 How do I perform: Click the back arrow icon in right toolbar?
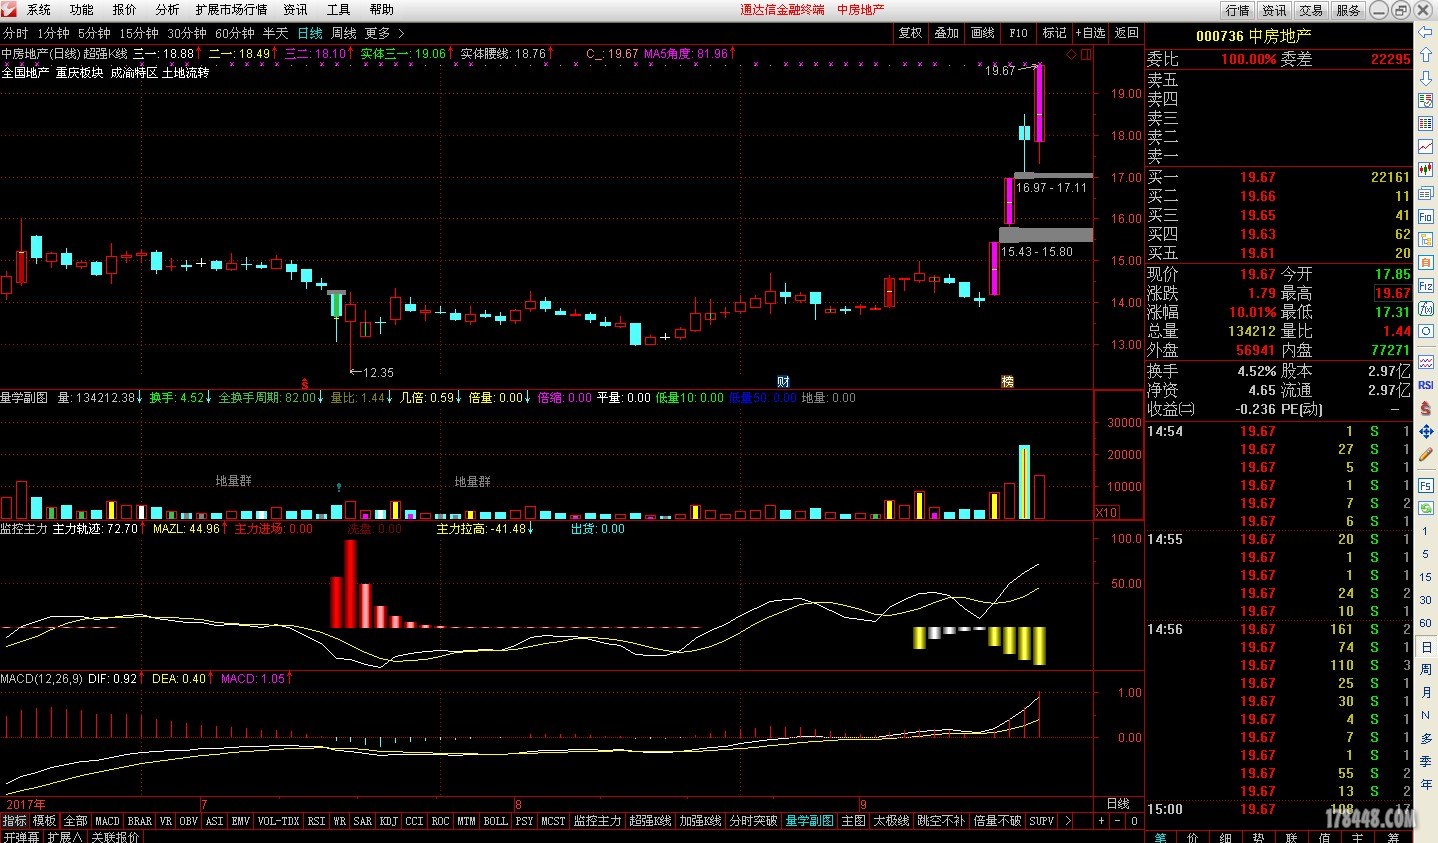(1426, 31)
